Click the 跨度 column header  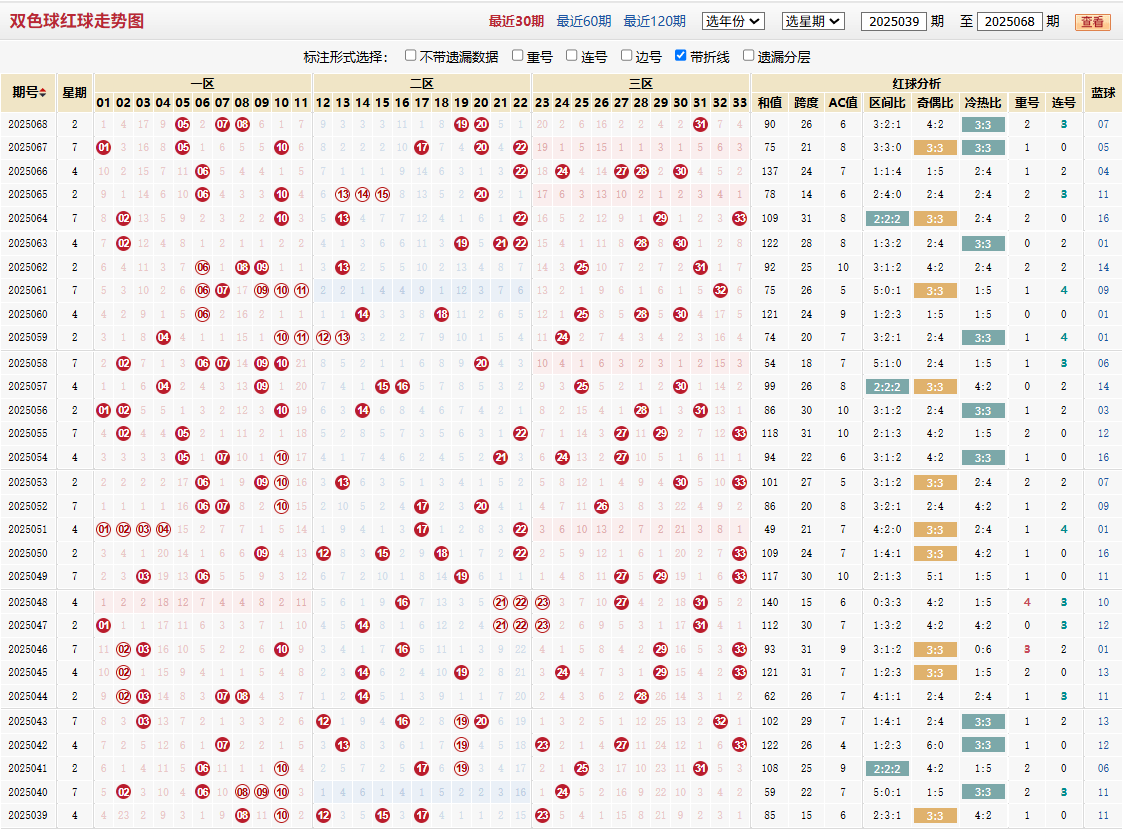pos(806,102)
